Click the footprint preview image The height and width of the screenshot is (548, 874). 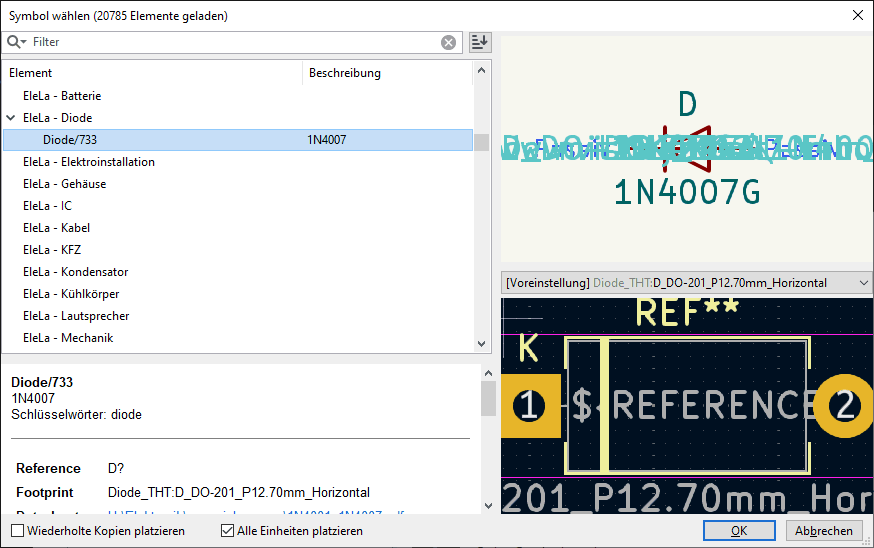pyautogui.click(x=686, y=405)
